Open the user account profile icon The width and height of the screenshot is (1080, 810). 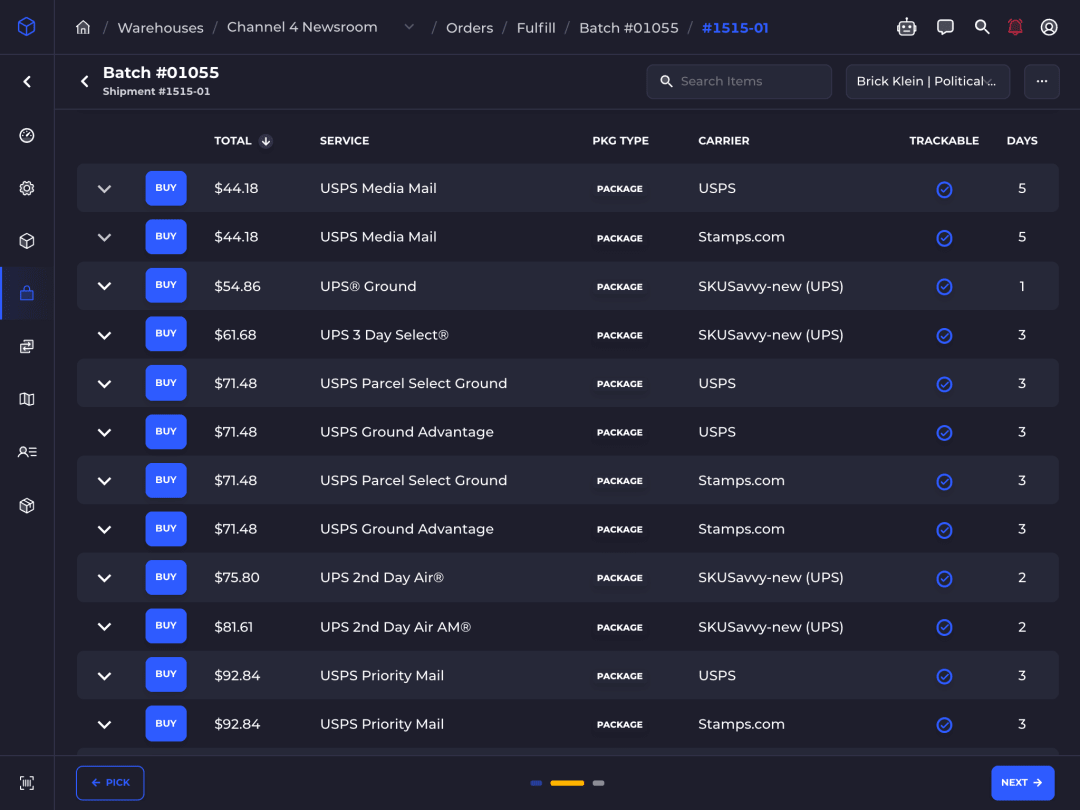coord(1048,27)
